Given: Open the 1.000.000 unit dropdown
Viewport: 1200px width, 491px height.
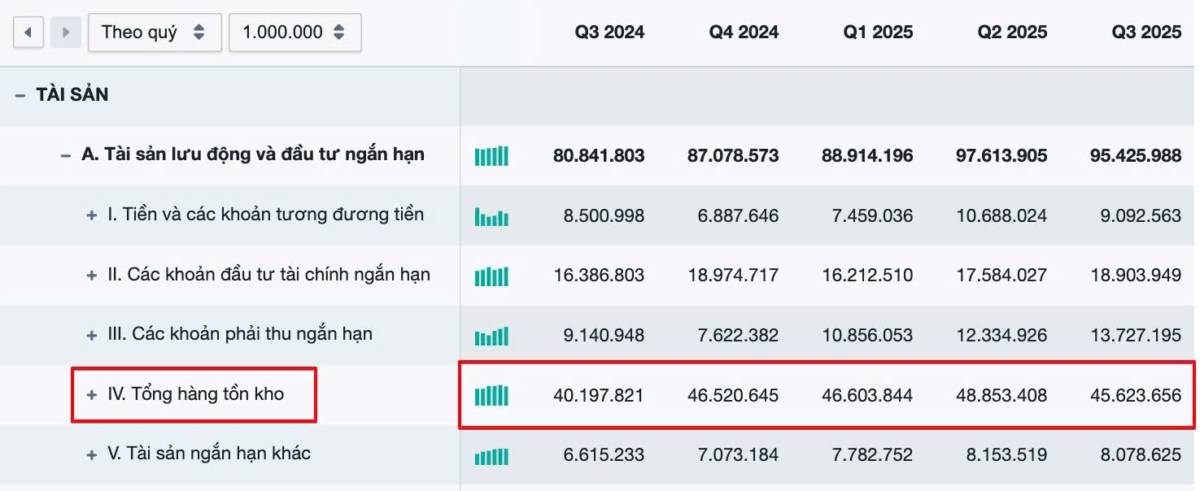Looking at the screenshot, I should (295, 32).
